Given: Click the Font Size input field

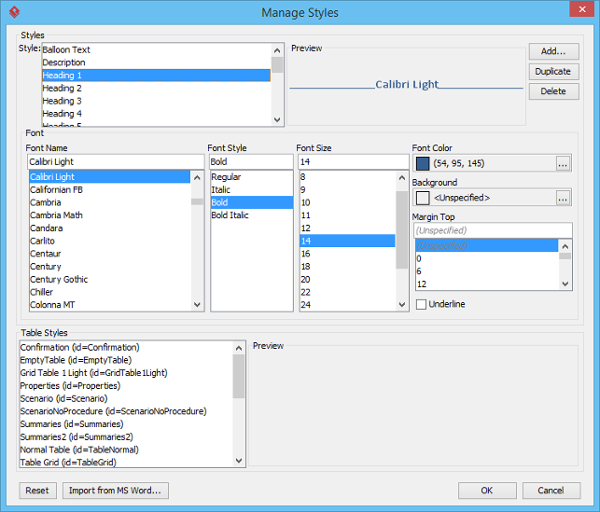Looking at the screenshot, I should coord(354,162).
